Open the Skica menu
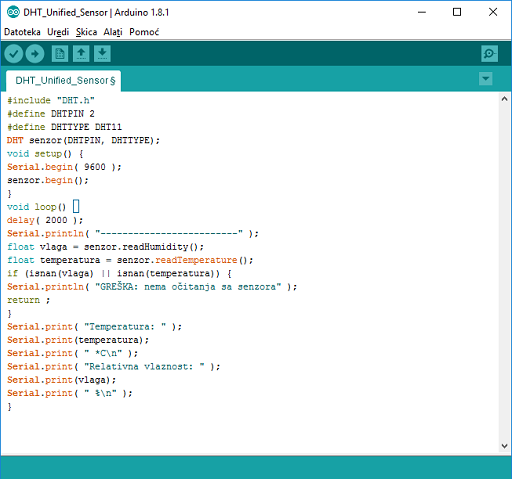Viewport: 512px width, 479px height. (x=86, y=32)
